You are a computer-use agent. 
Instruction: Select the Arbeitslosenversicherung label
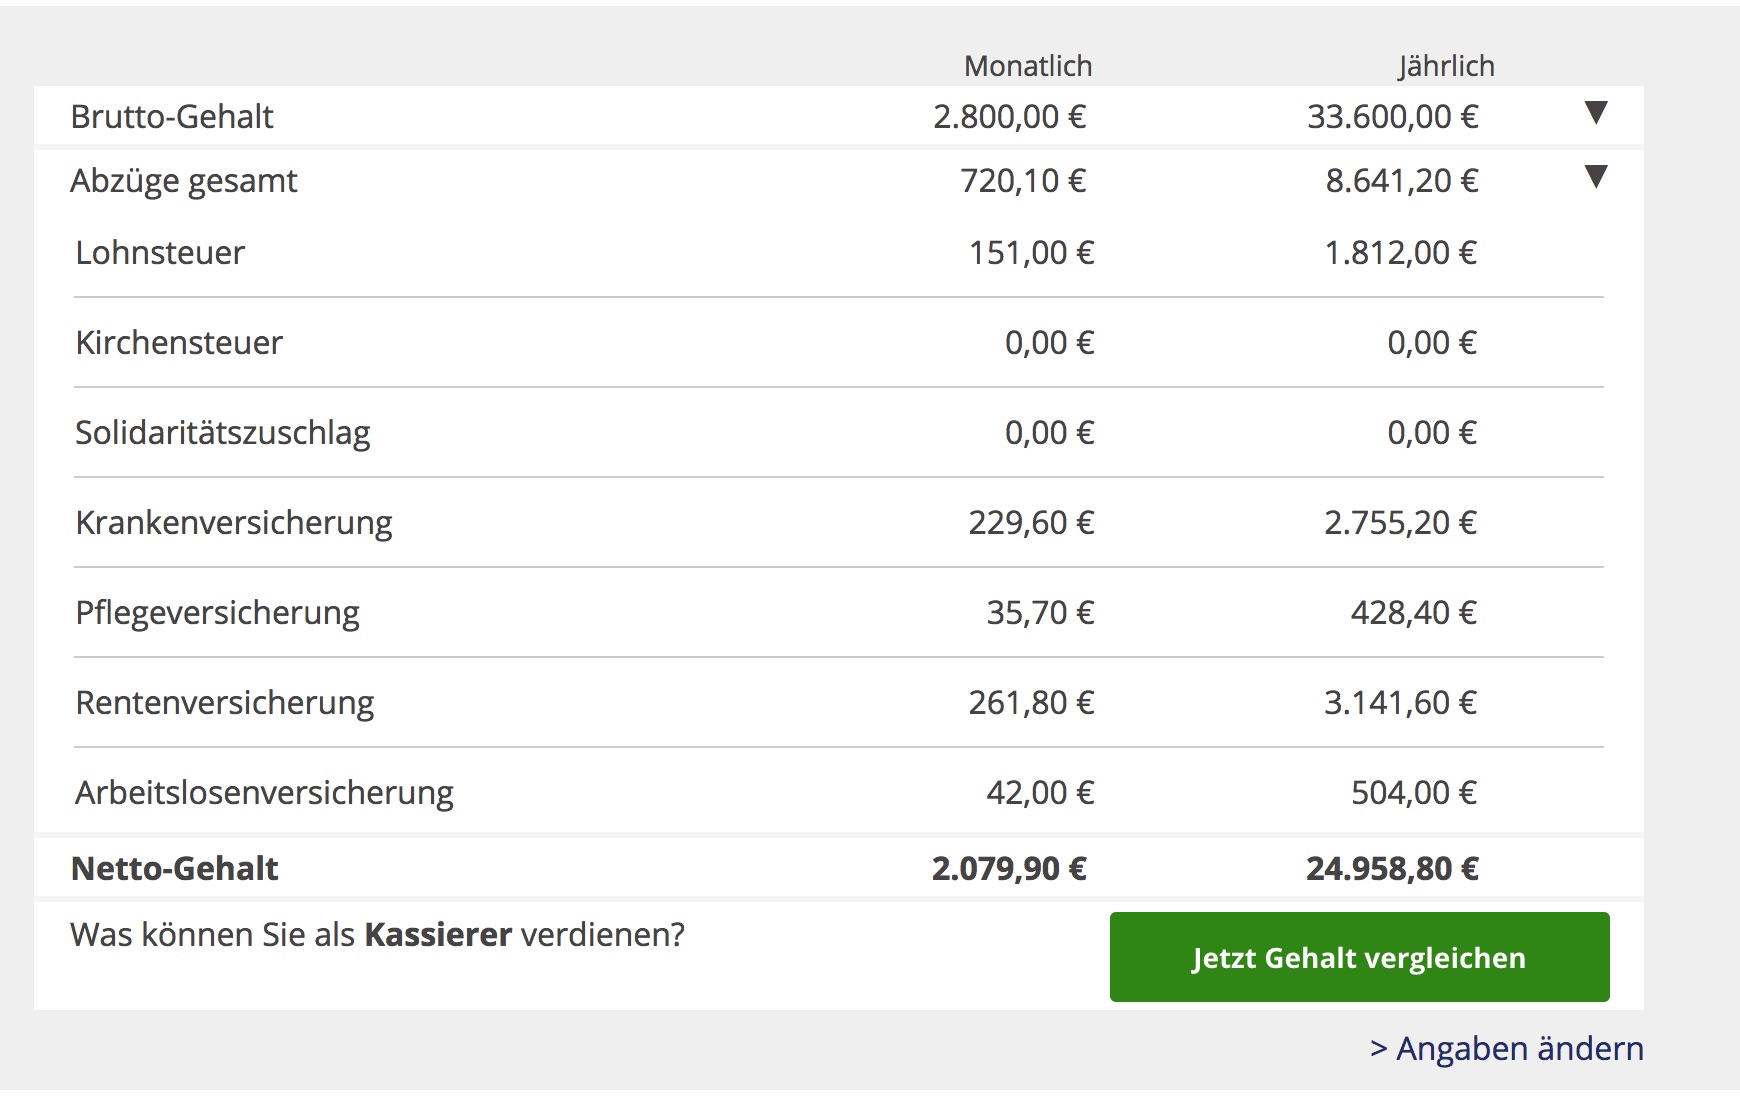tap(264, 793)
